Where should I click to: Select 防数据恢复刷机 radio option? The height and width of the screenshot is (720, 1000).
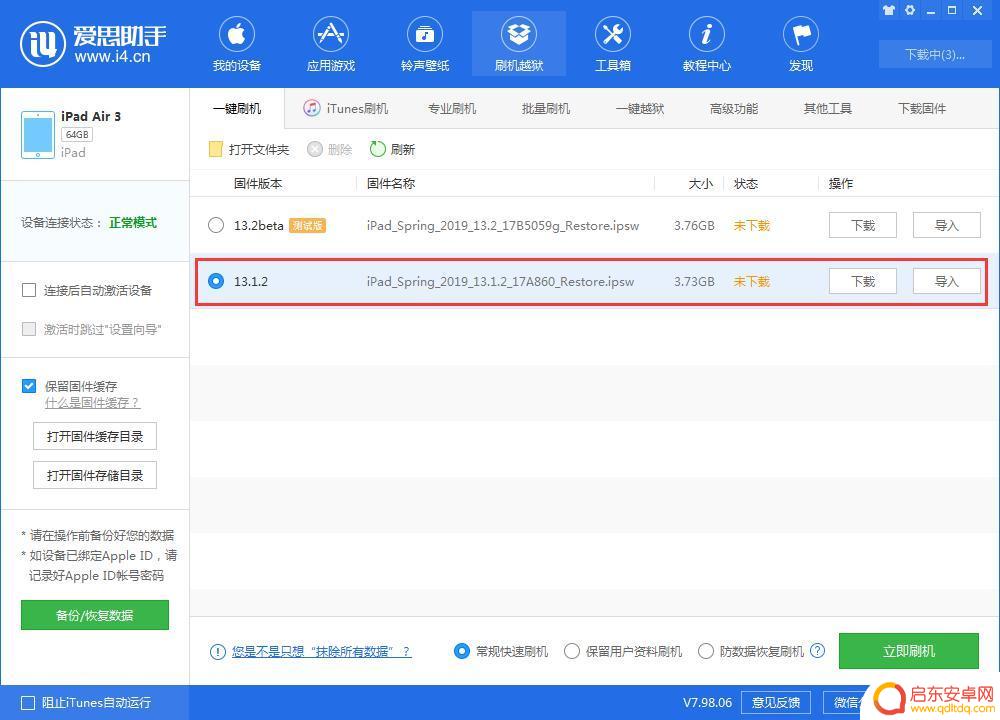[x=706, y=651]
